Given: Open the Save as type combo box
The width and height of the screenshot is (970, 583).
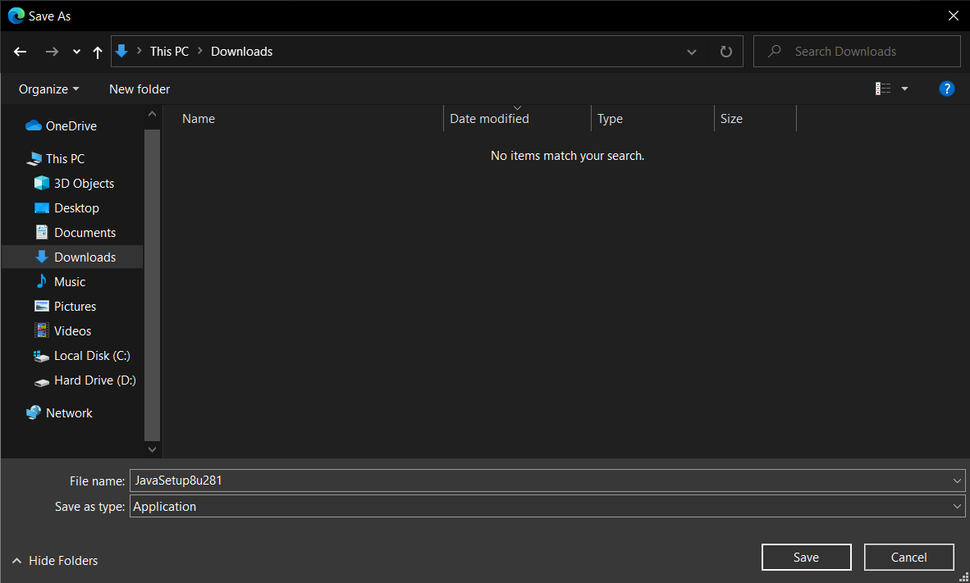Looking at the screenshot, I should coord(547,506).
